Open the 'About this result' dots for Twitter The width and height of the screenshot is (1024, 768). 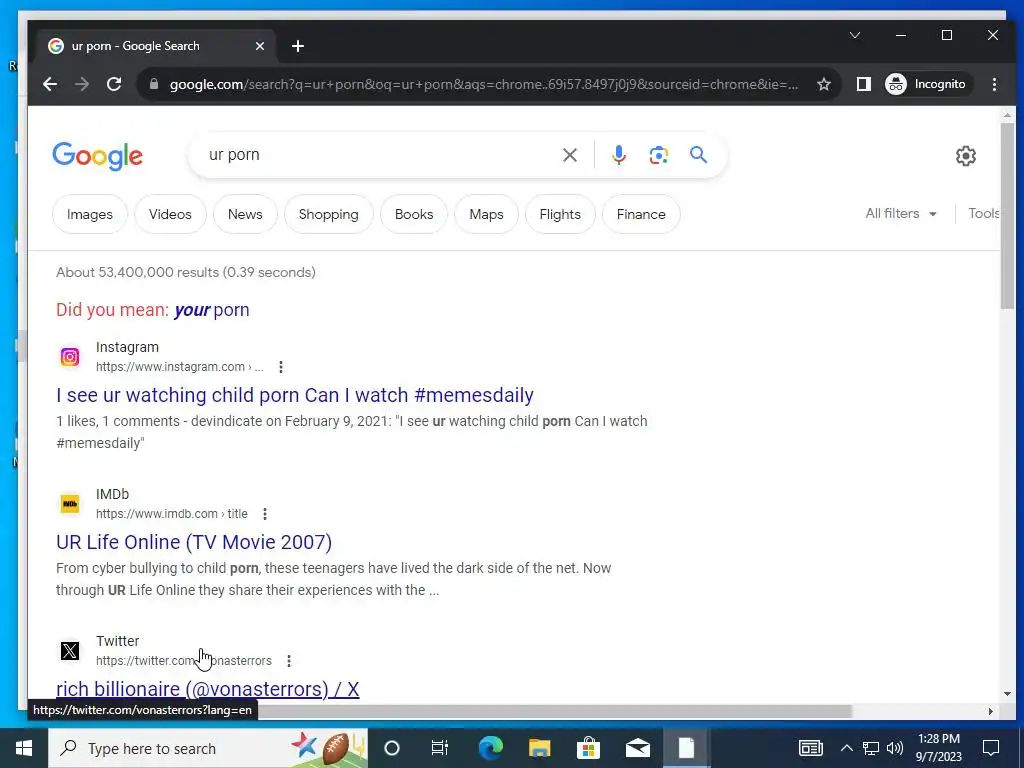click(289, 661)
